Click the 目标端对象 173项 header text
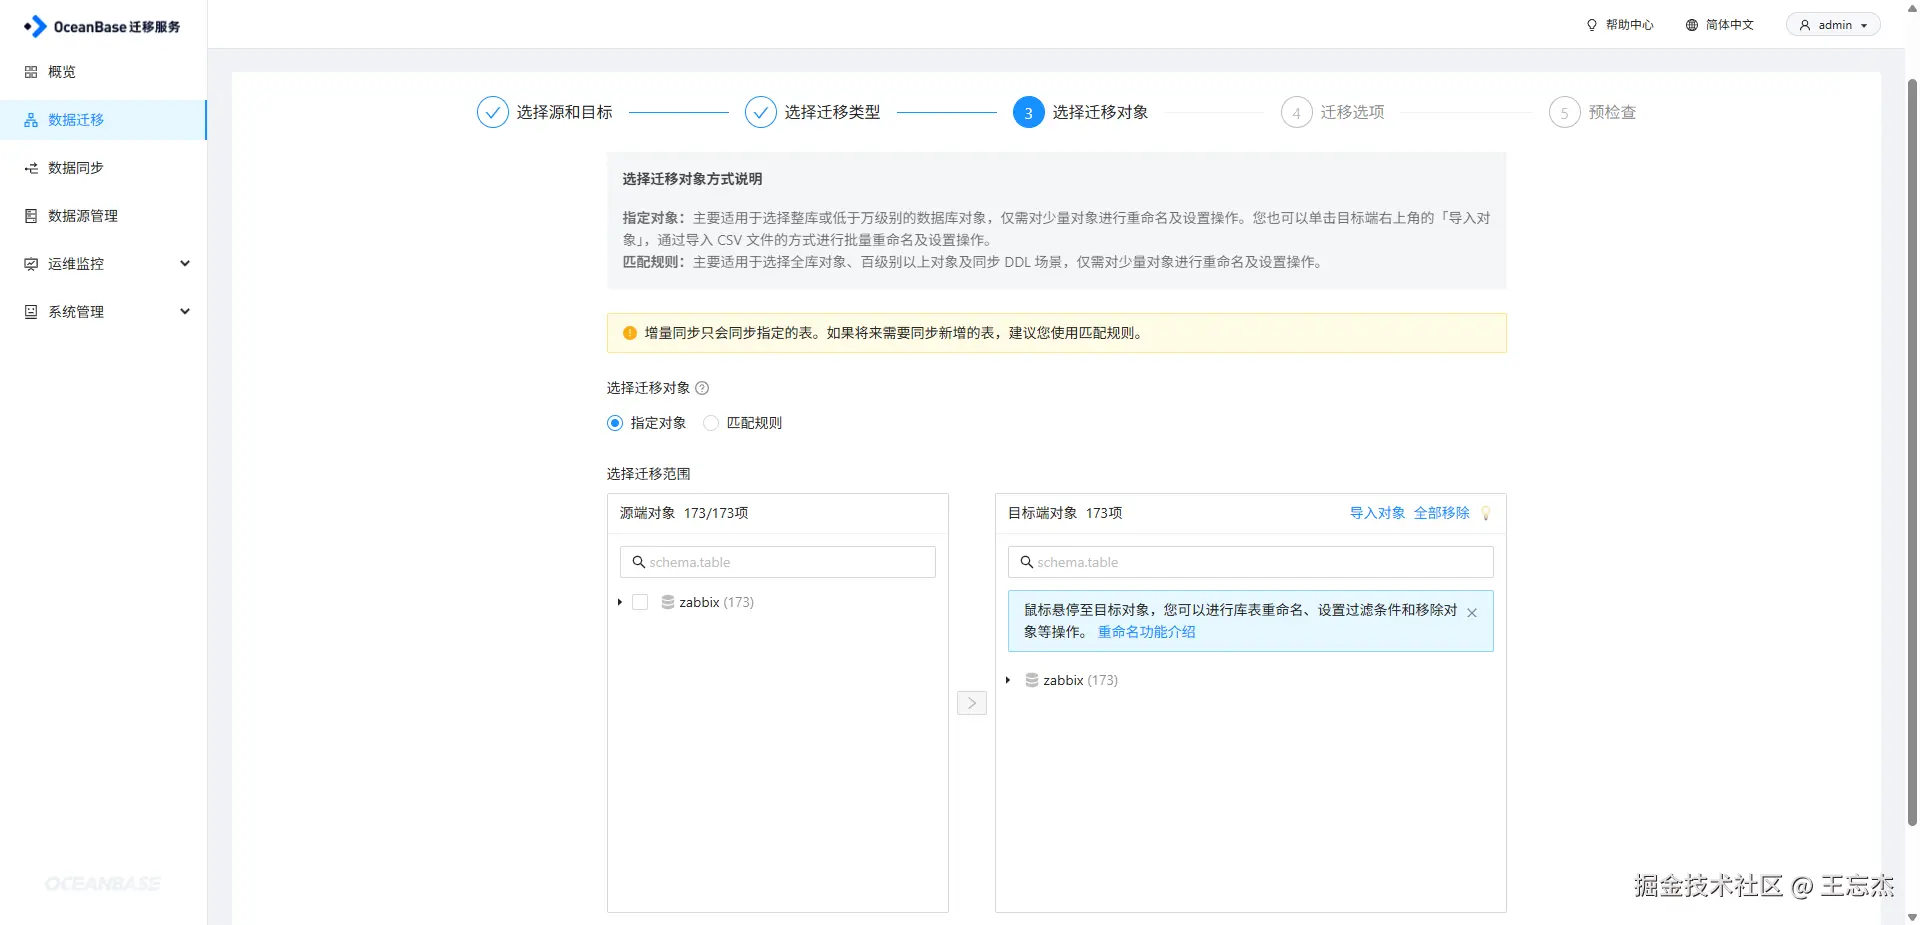 (x=1065, y=513)
